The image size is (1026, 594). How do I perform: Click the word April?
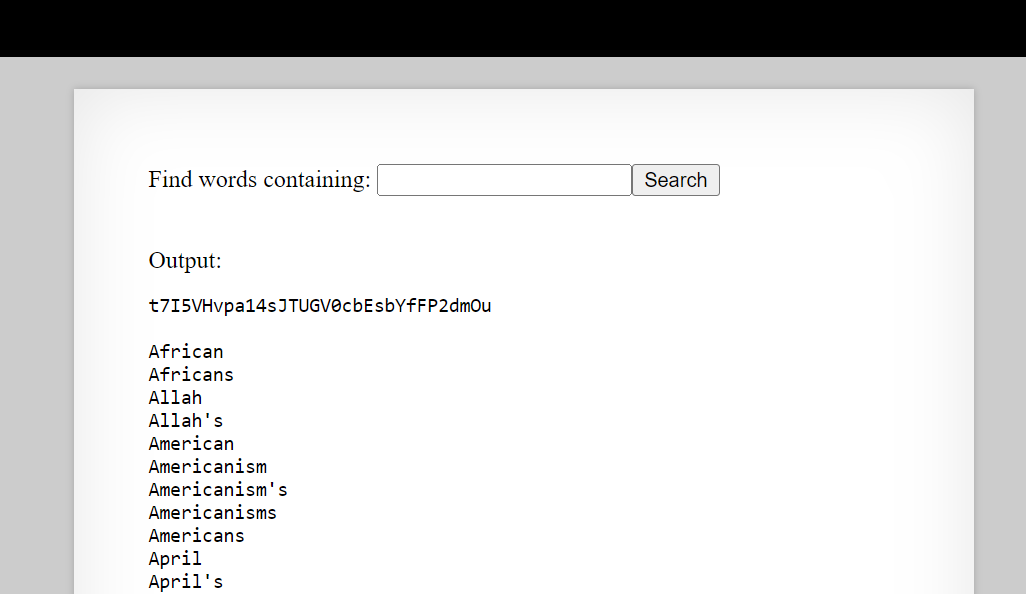(174, 558)
